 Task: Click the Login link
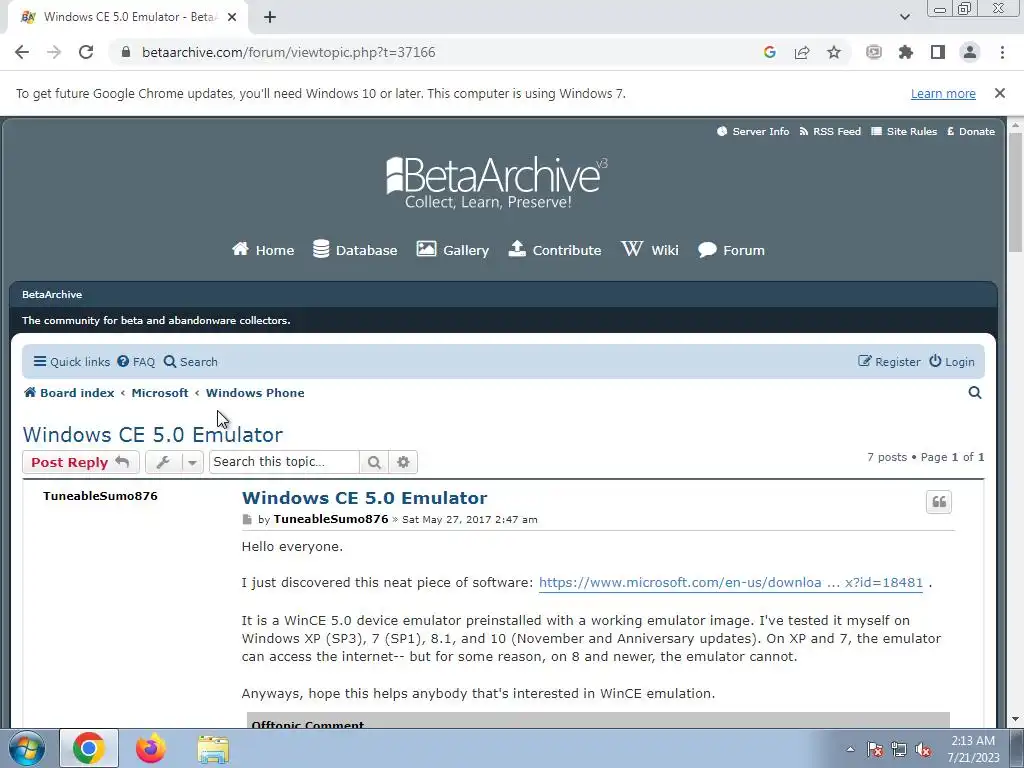point(952,362)
